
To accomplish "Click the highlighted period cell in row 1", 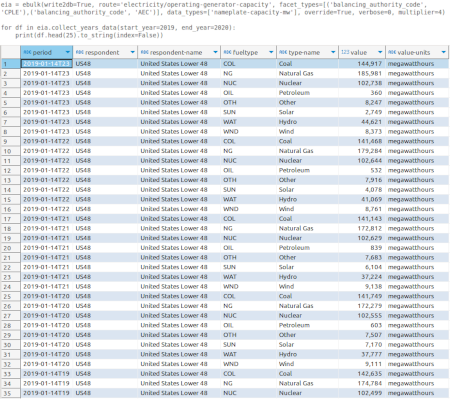I will (47, 64).
